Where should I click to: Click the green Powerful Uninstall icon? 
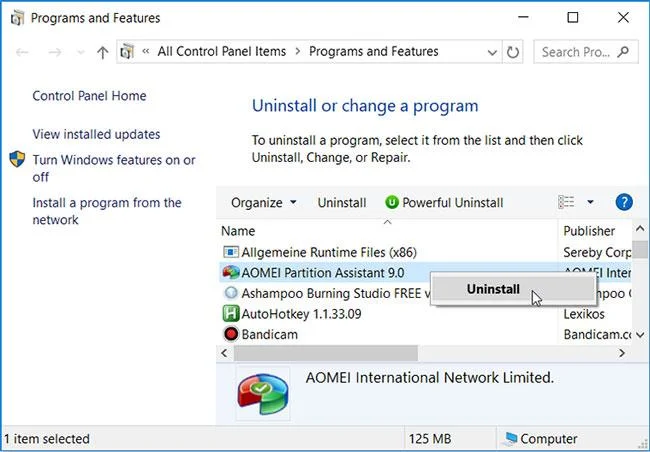pos(392,202)
